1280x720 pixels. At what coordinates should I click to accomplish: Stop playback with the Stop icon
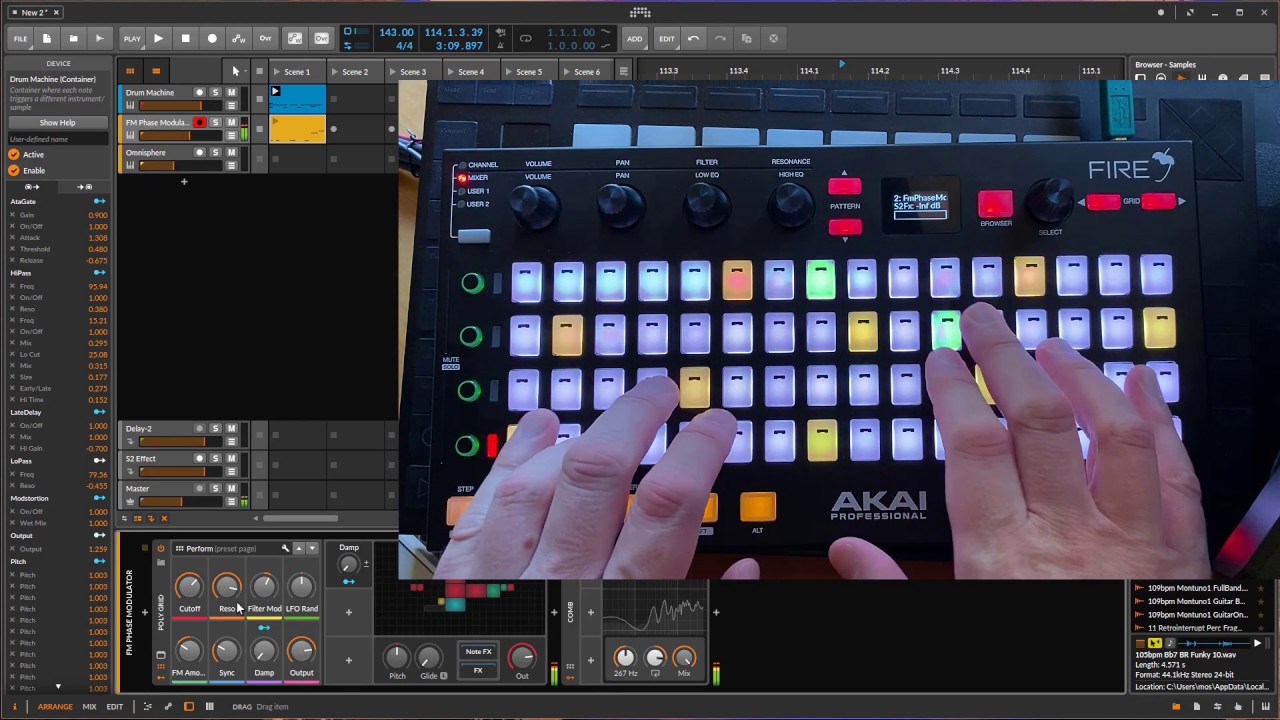(x=185, y=38)
